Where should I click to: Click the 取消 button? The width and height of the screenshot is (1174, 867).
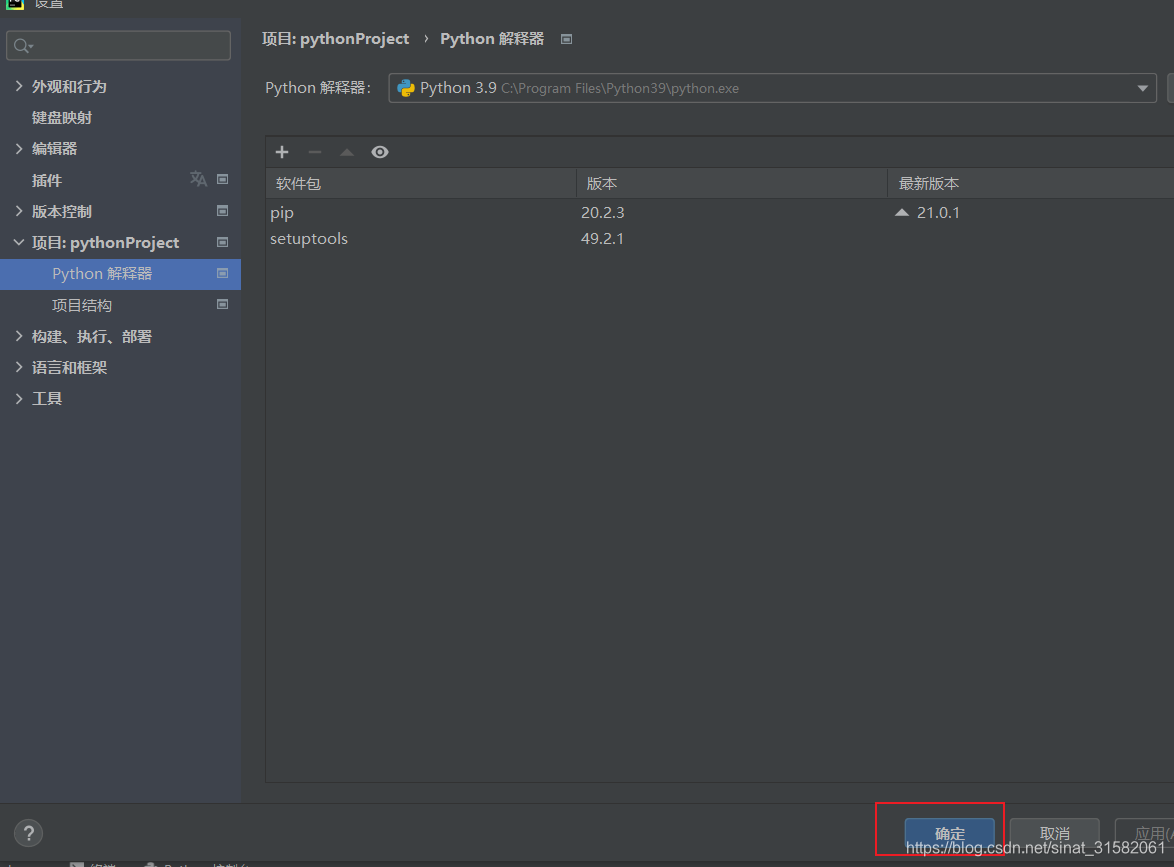tap(1054, 833)
